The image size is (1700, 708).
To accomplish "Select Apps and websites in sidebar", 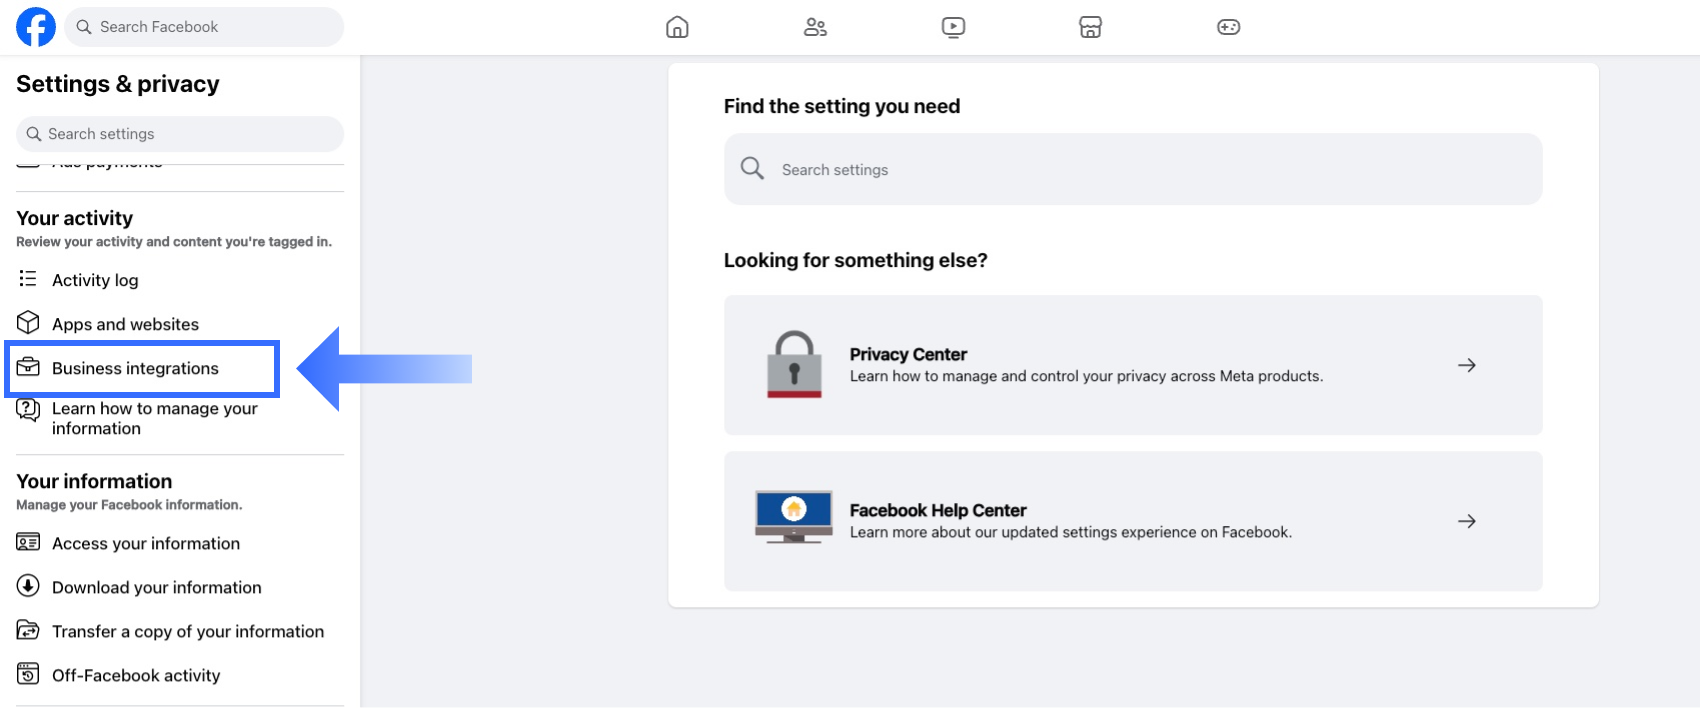I will point(125,324).
